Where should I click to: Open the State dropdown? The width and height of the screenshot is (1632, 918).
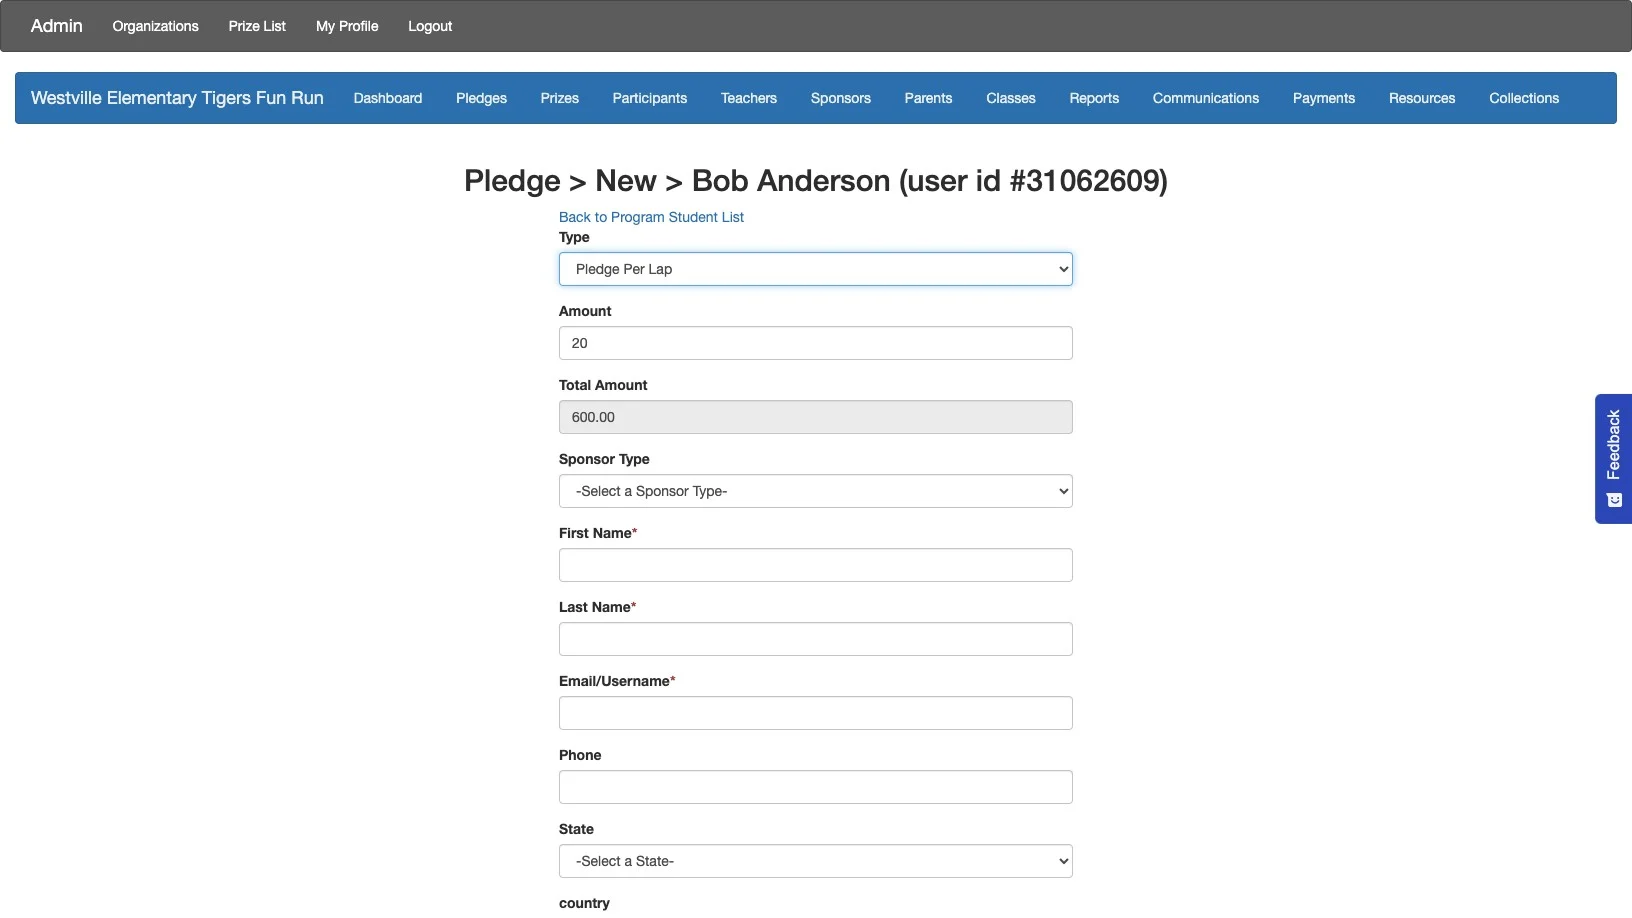click(816, 861)
